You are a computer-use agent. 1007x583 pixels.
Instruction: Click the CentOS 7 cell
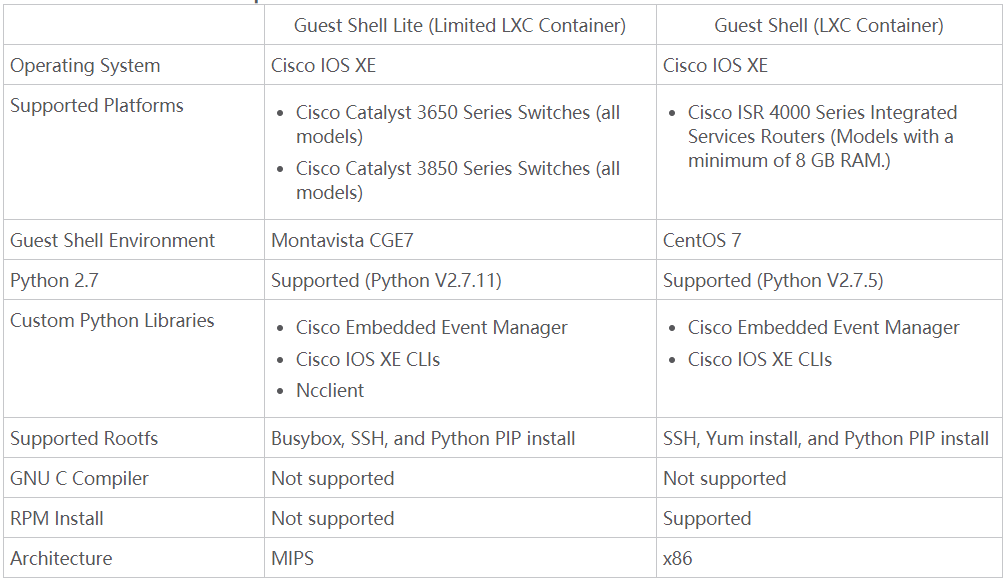(702, 240)
